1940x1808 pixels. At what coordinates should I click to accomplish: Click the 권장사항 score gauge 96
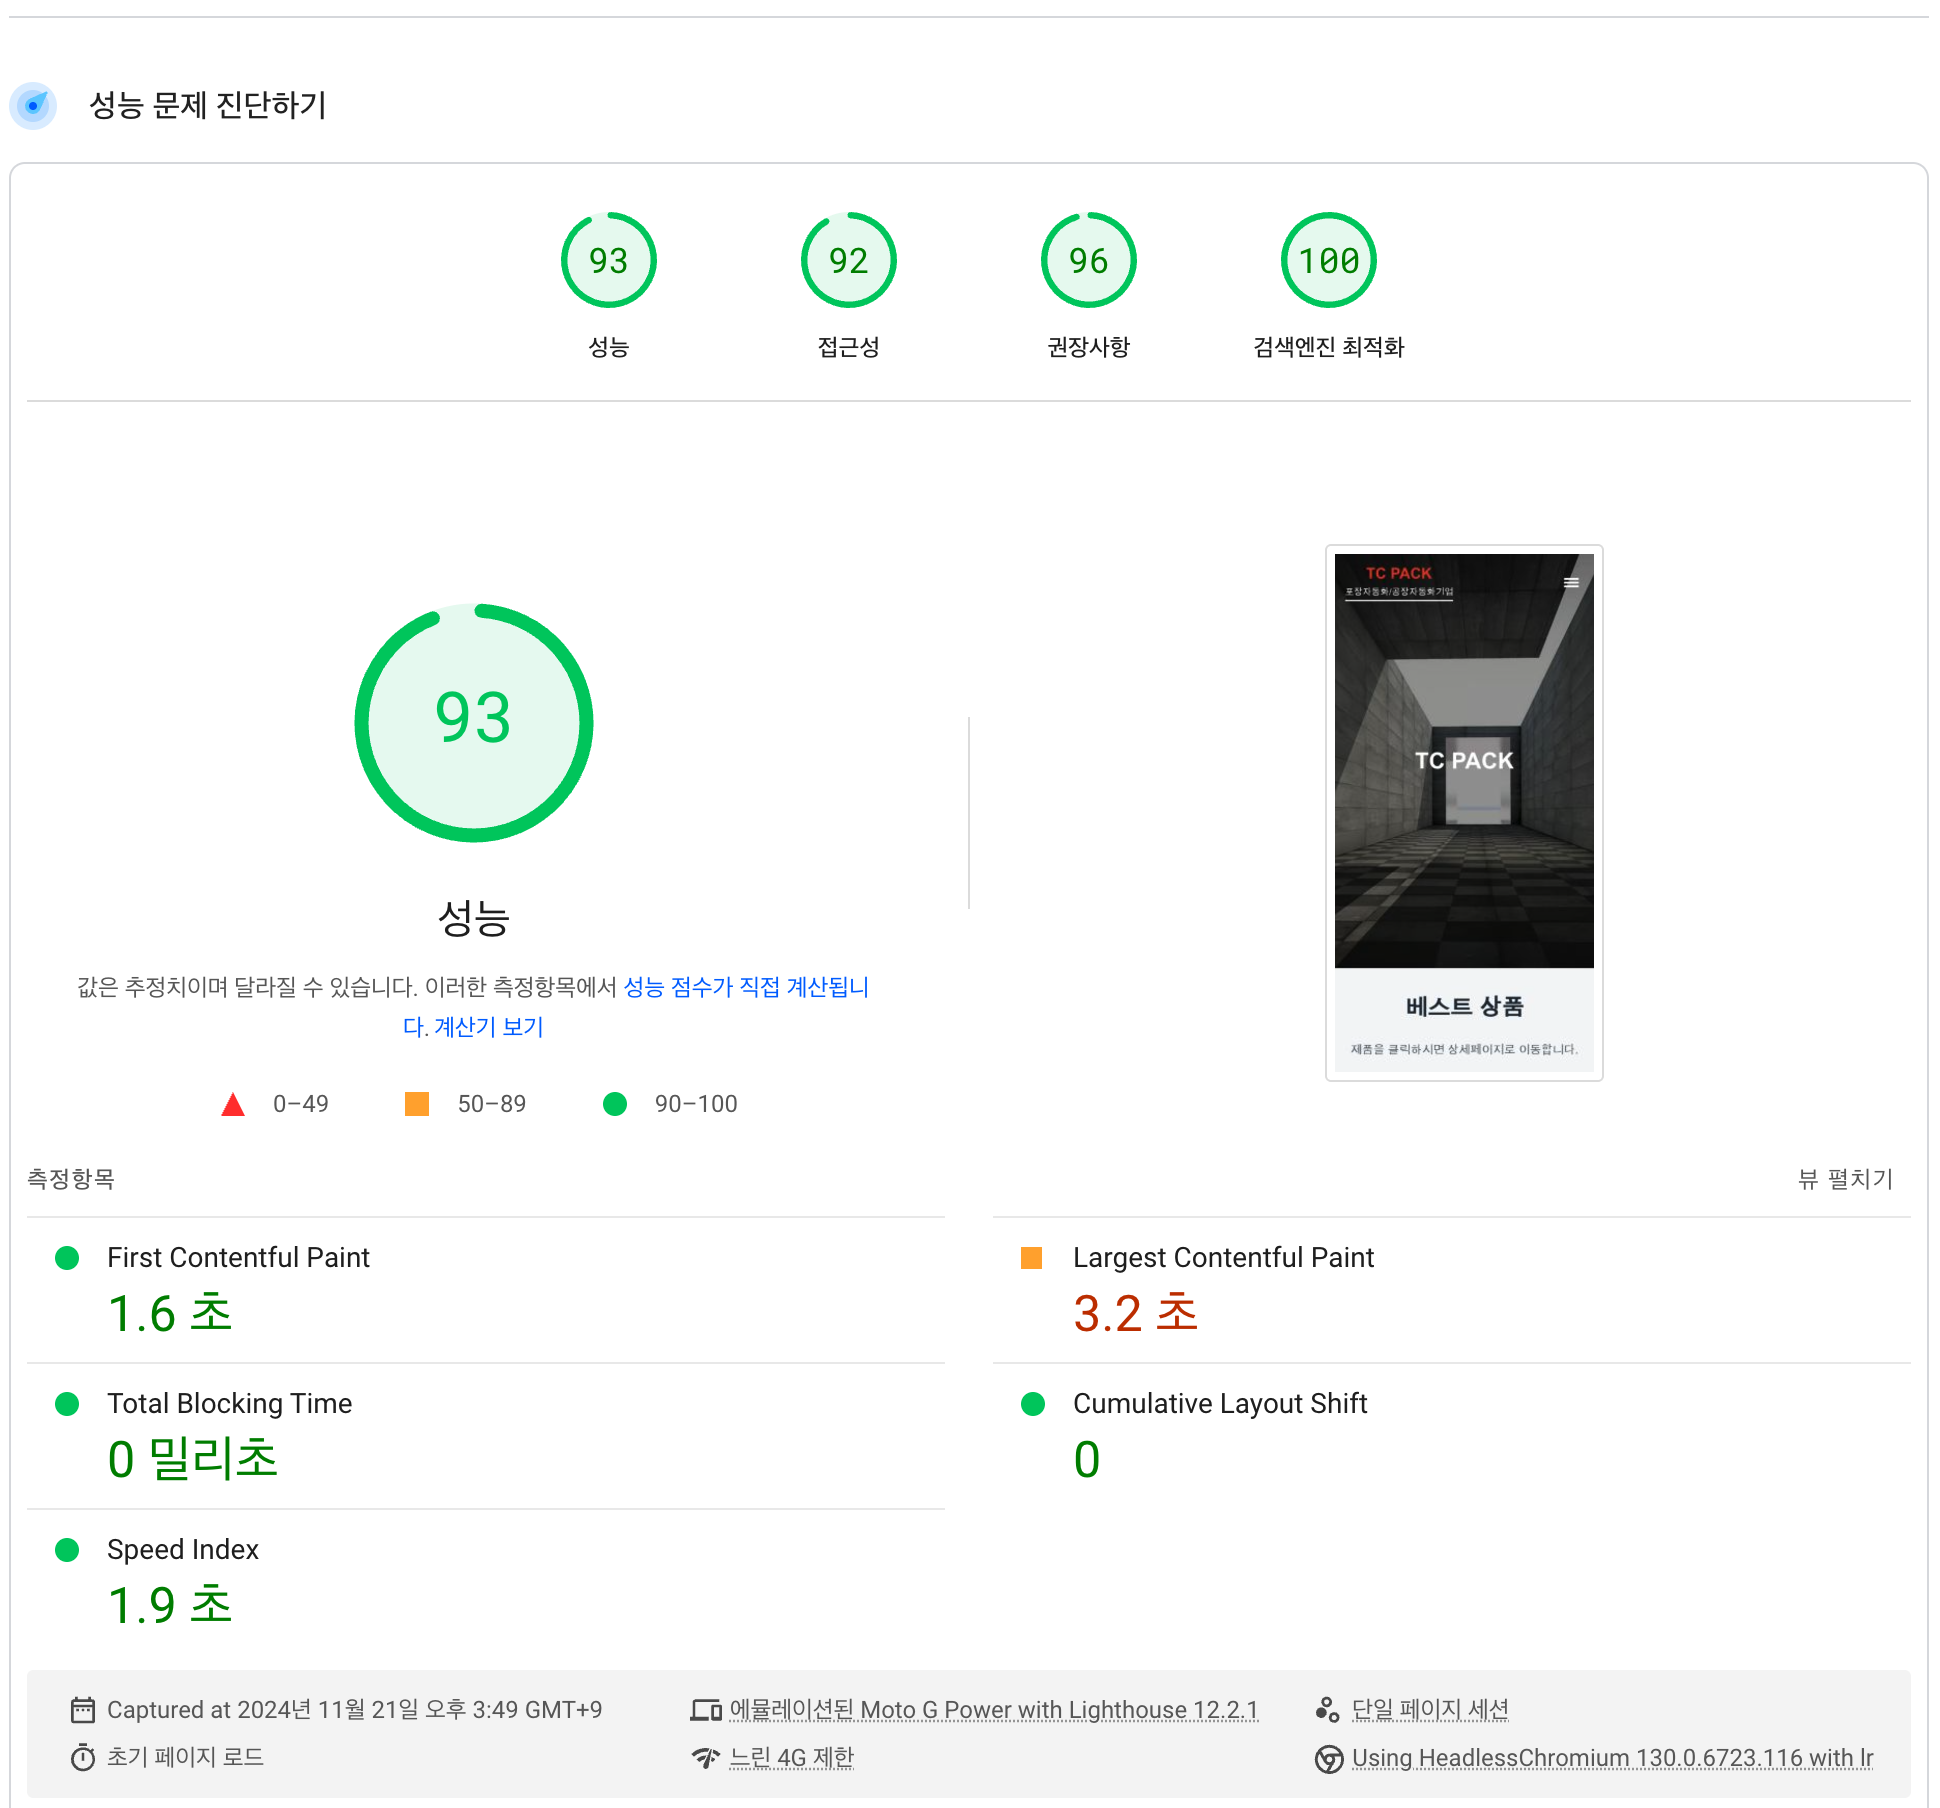tap(1088, 261)
